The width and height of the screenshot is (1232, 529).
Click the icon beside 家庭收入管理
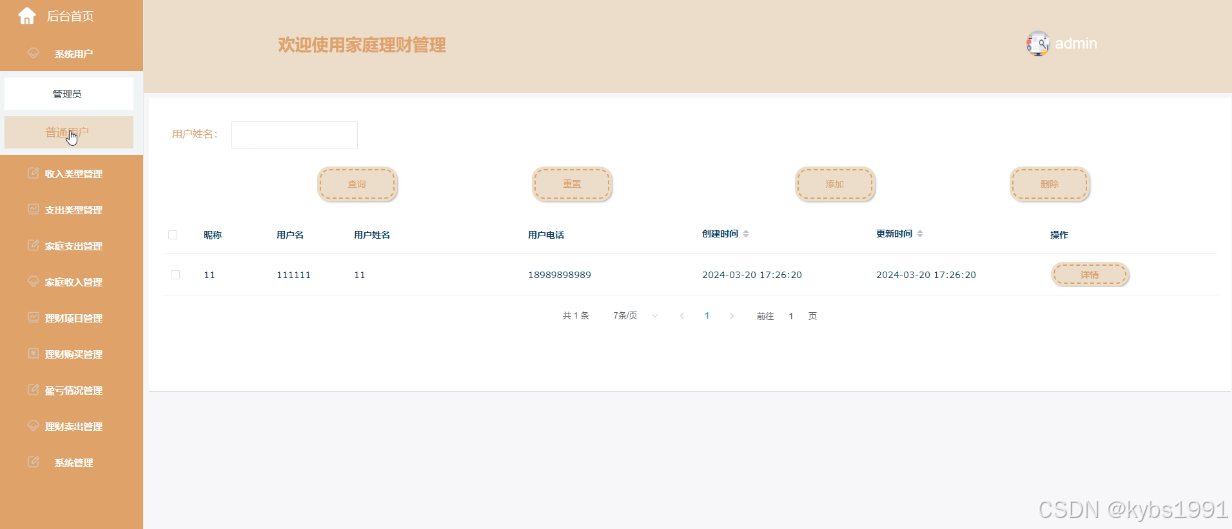[x=33, y=282]
